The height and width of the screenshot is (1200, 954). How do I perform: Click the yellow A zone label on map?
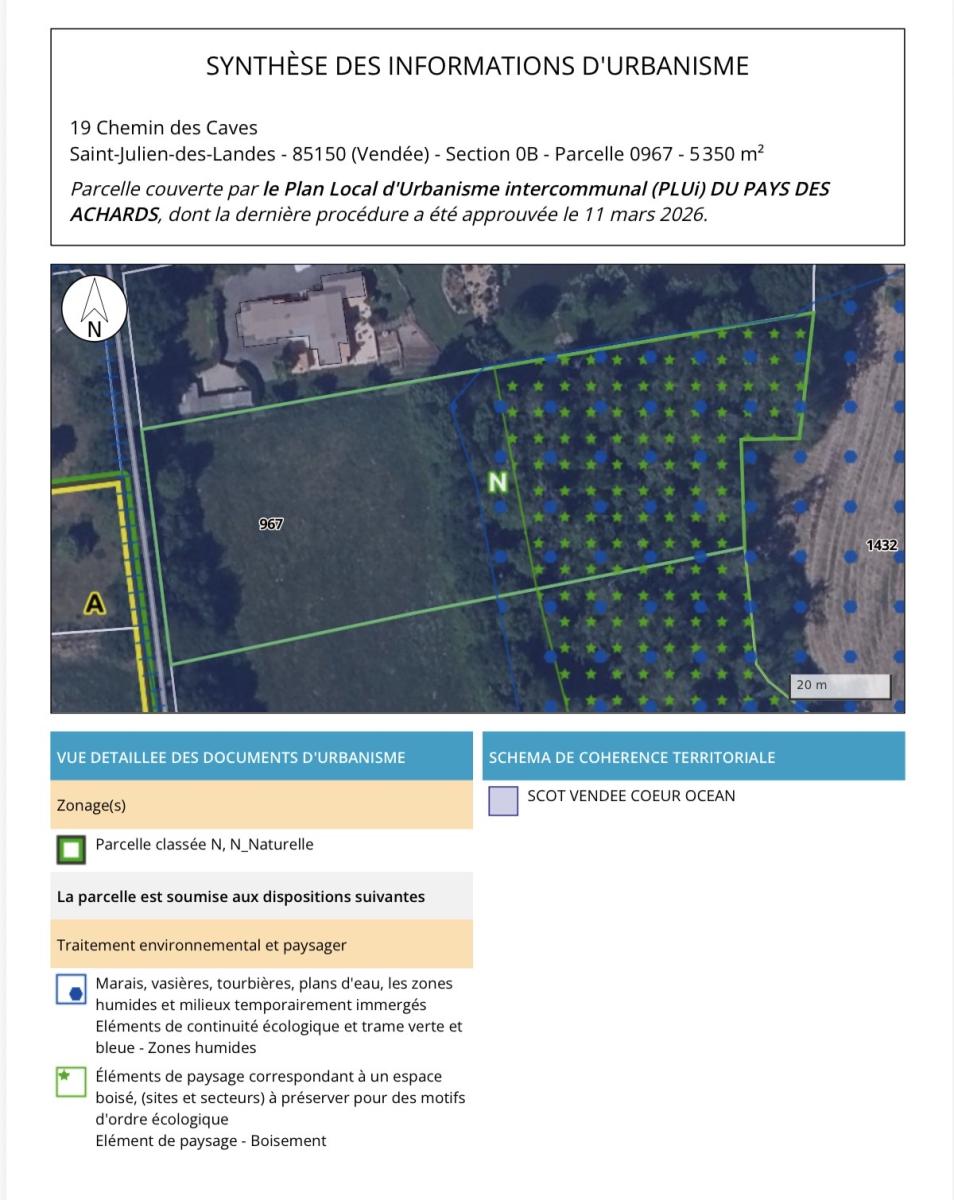94,604
